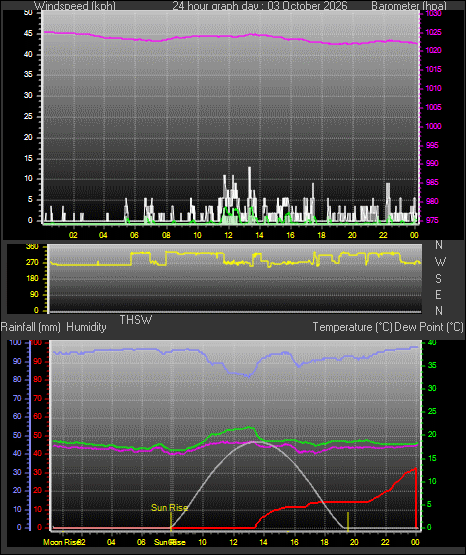Click the red rainfall line's peak near midnight
This screenshot has height=555, width=466.
(x=415, y=469)
